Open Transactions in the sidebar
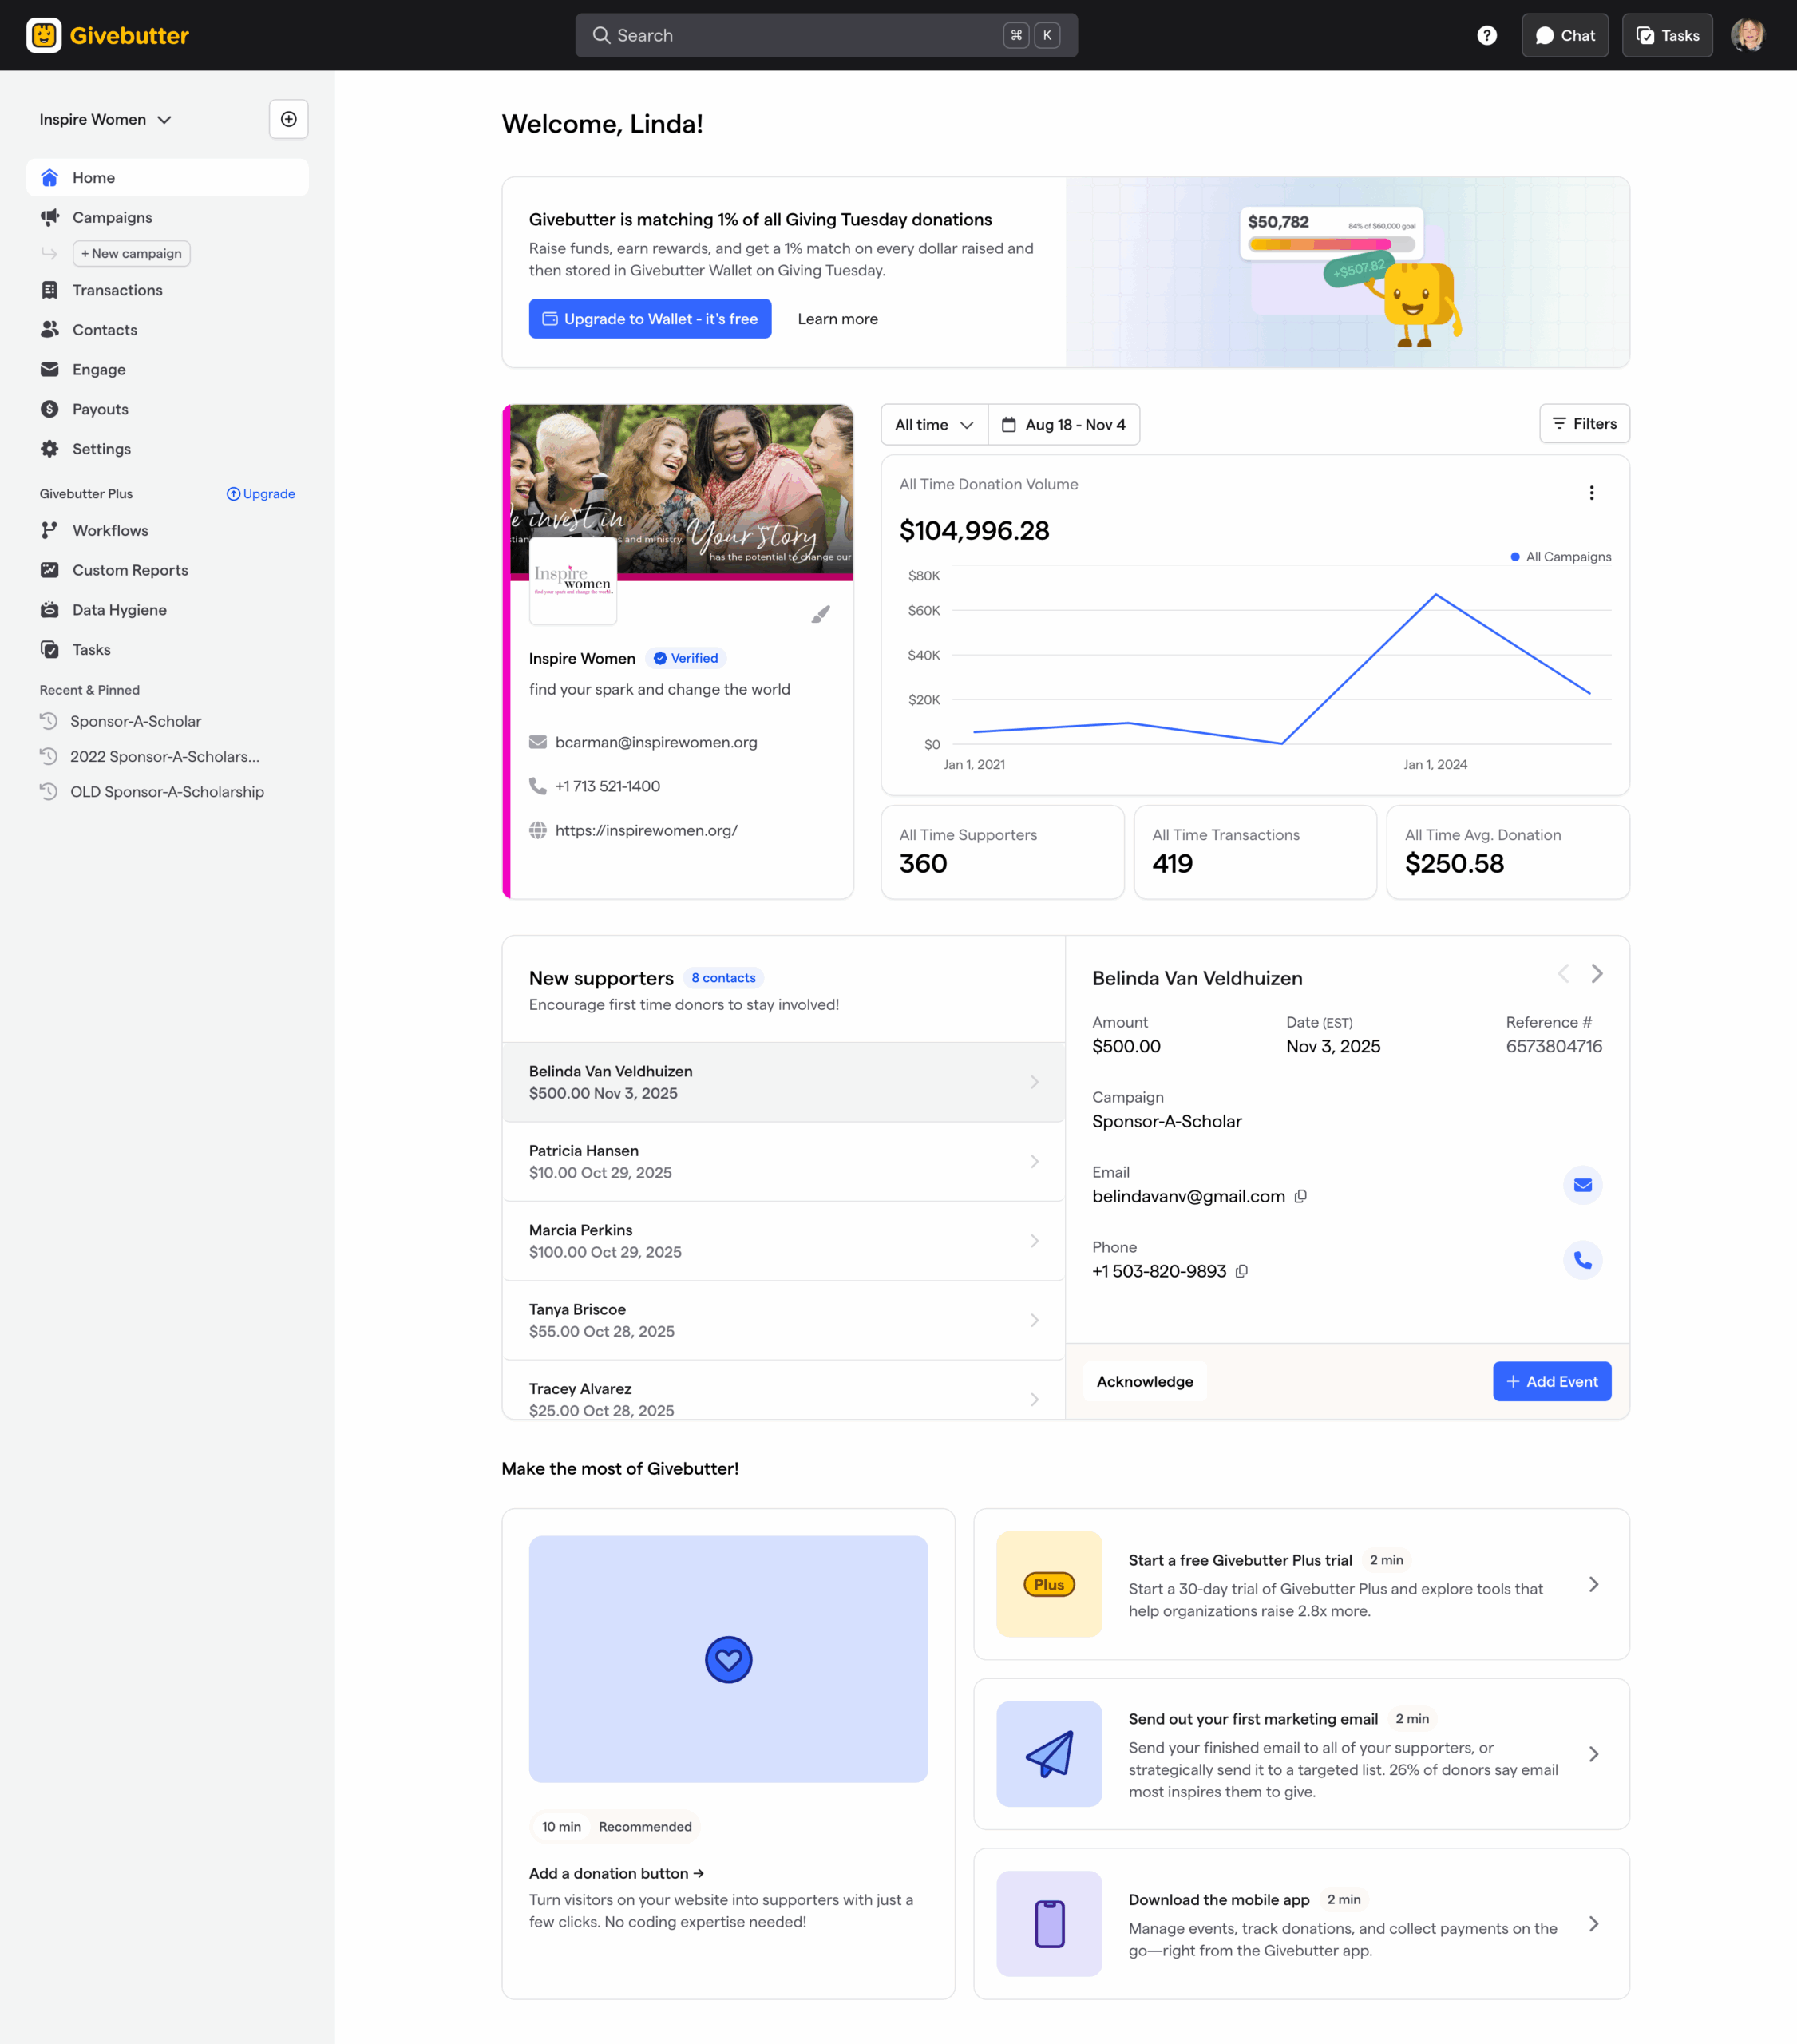Screen dimensions: 1797x2044 (117, 290)
